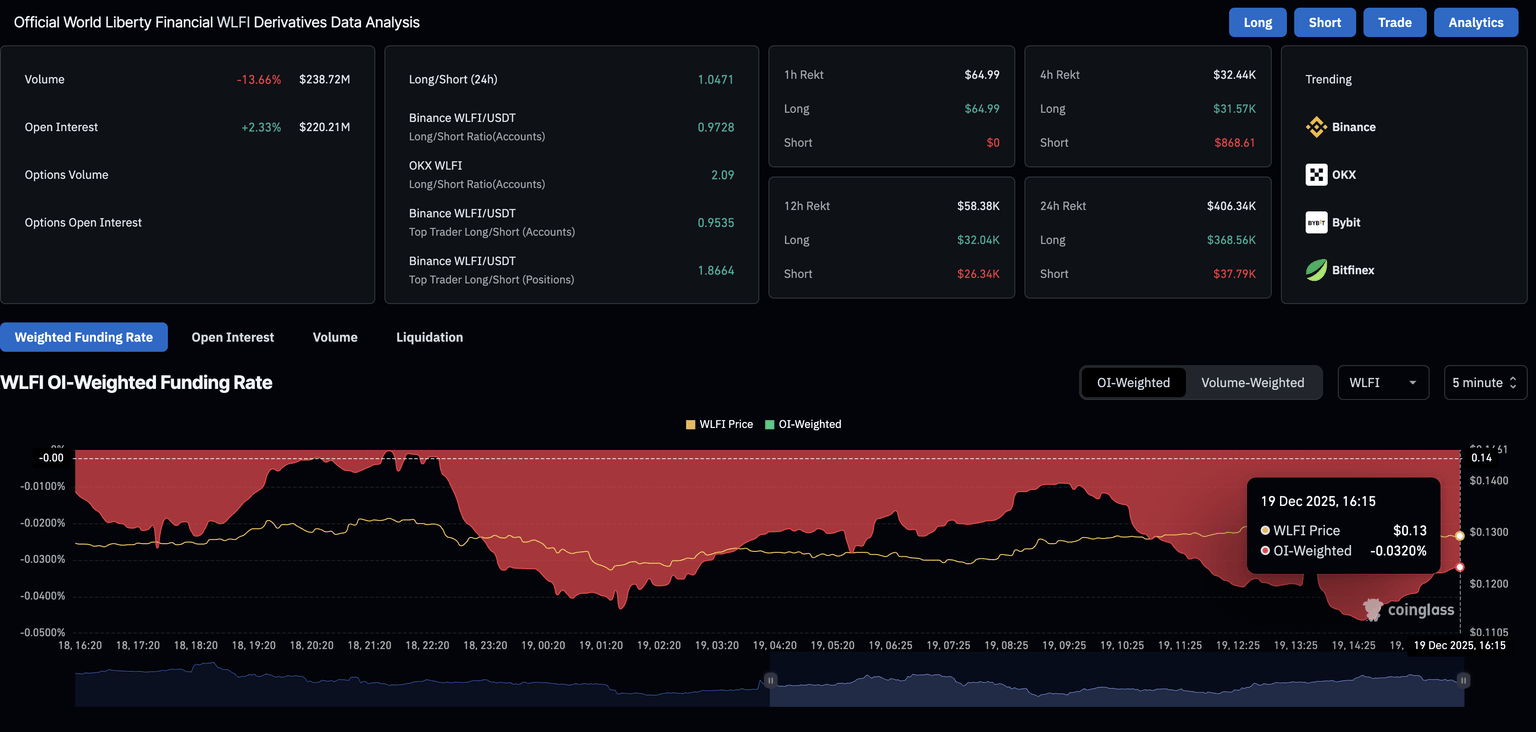Select the OI-Weighted toggle option

click(1133, 382)
